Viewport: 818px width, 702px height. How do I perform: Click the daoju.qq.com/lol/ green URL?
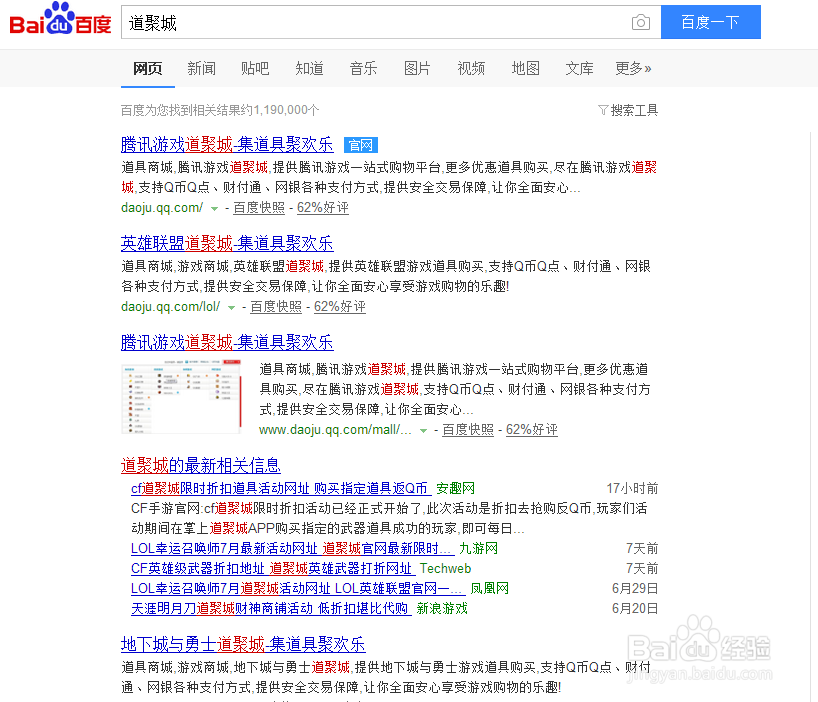click(171, 307)
